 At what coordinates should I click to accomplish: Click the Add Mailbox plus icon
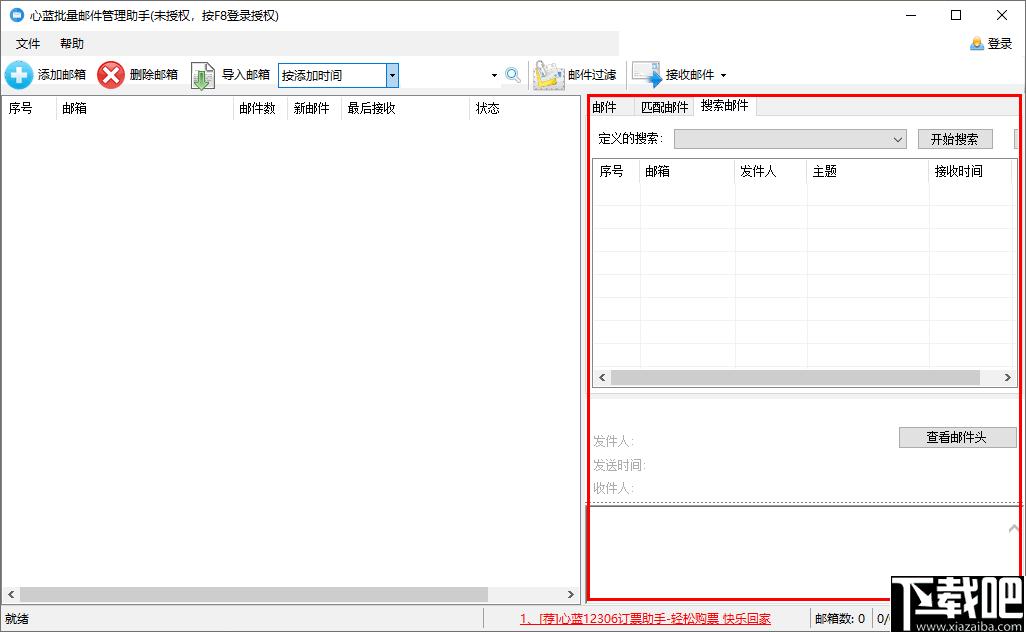19,75
